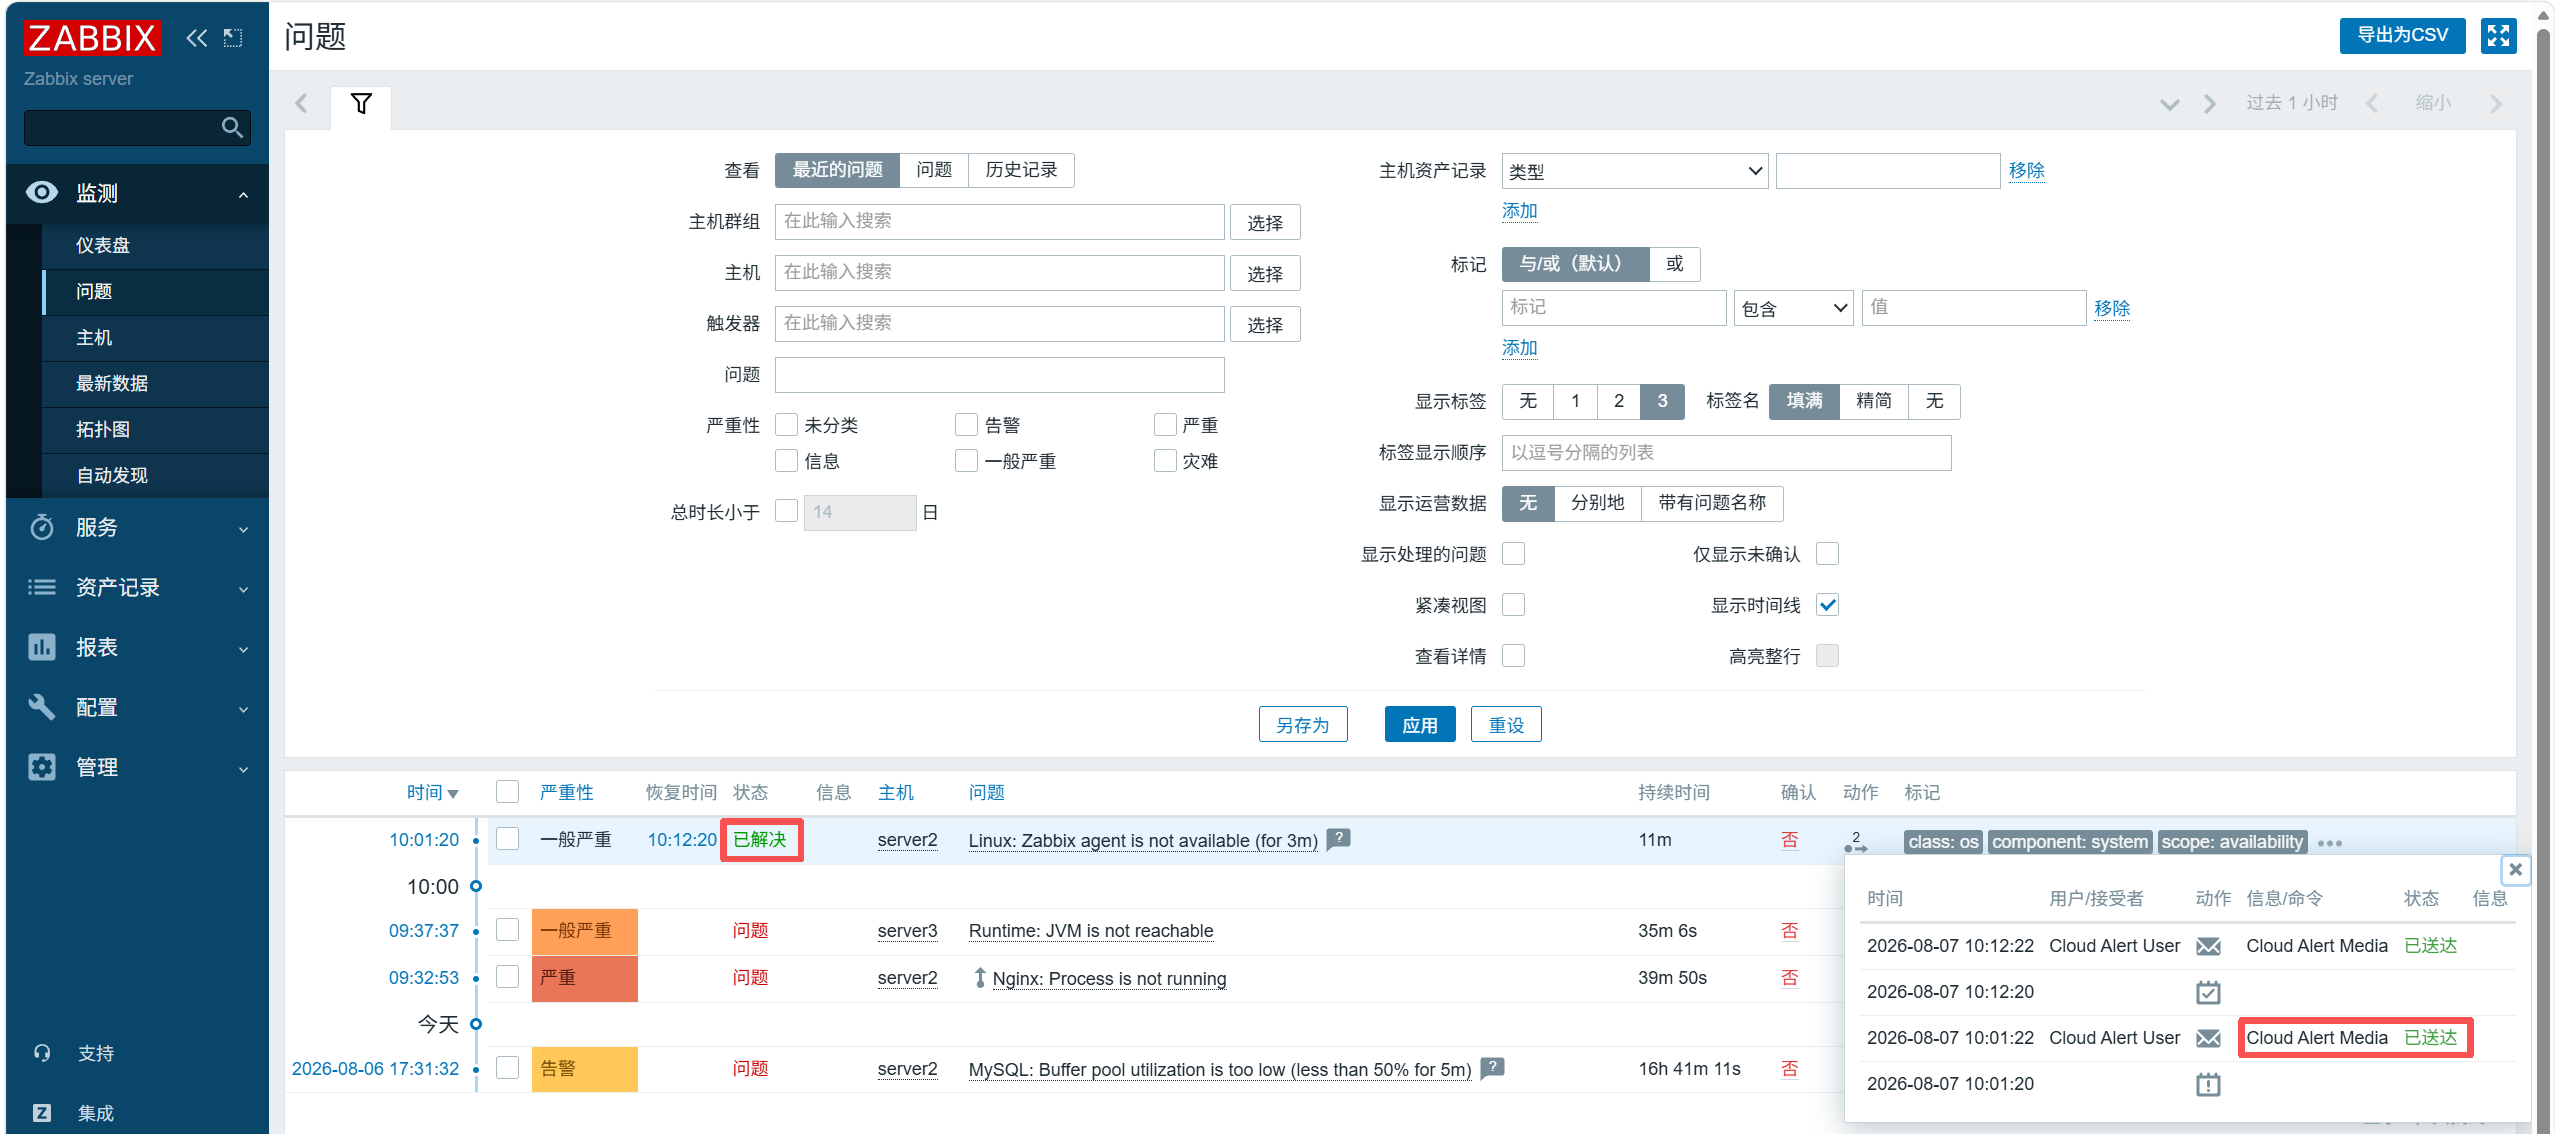2559x1134 pixels.
Task: Show more tags via three-dots icon
Action: pos(2330,843)
